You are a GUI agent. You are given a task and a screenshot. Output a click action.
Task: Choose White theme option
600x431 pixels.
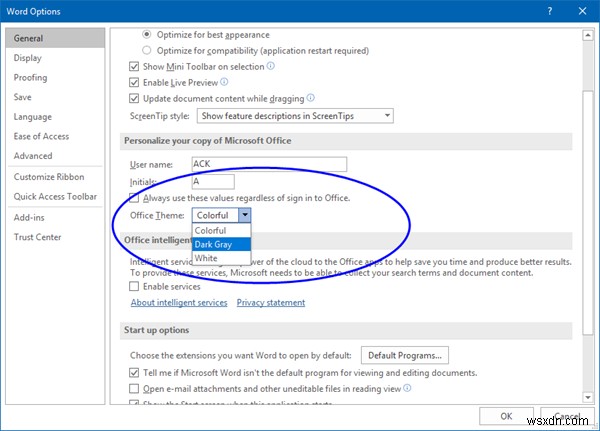221,258
